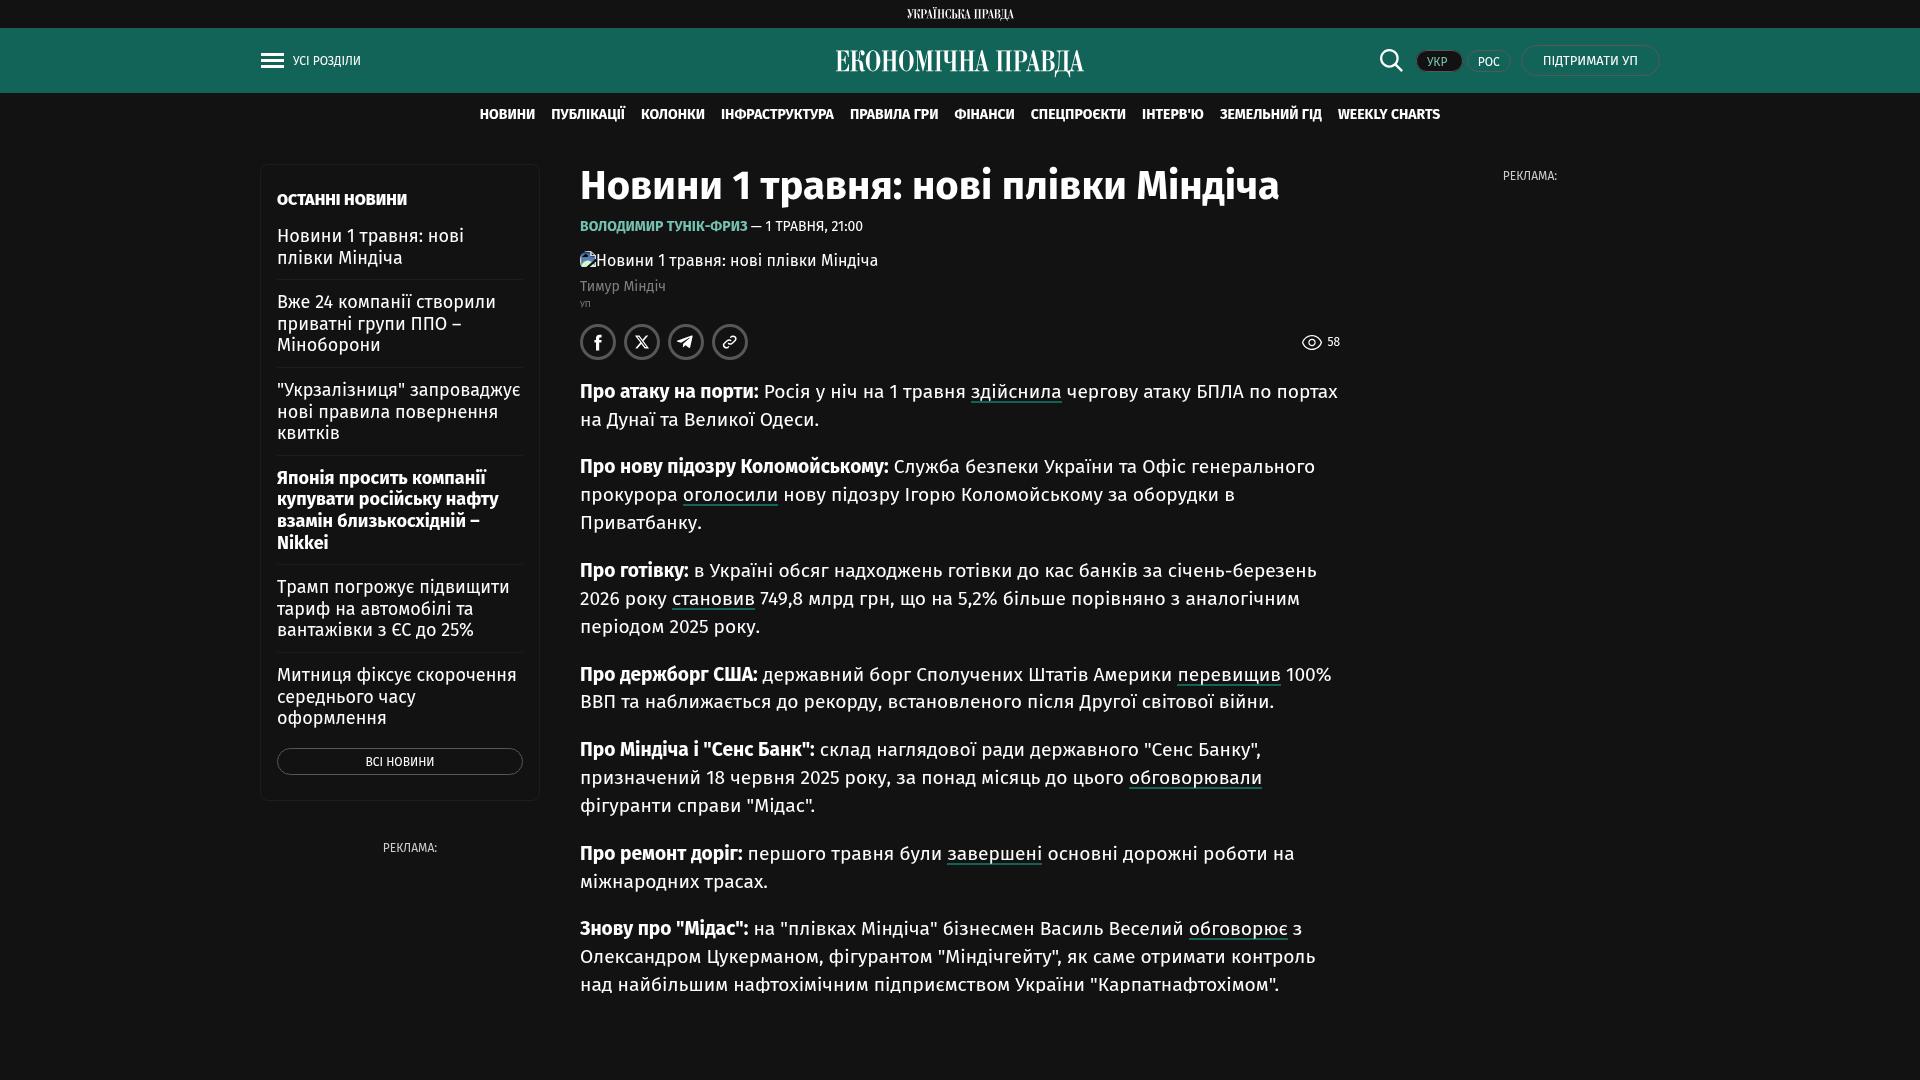Click ВСІ НОВИНИ button
Viewport: 1920px width, 1080px height.
[400, 762]
